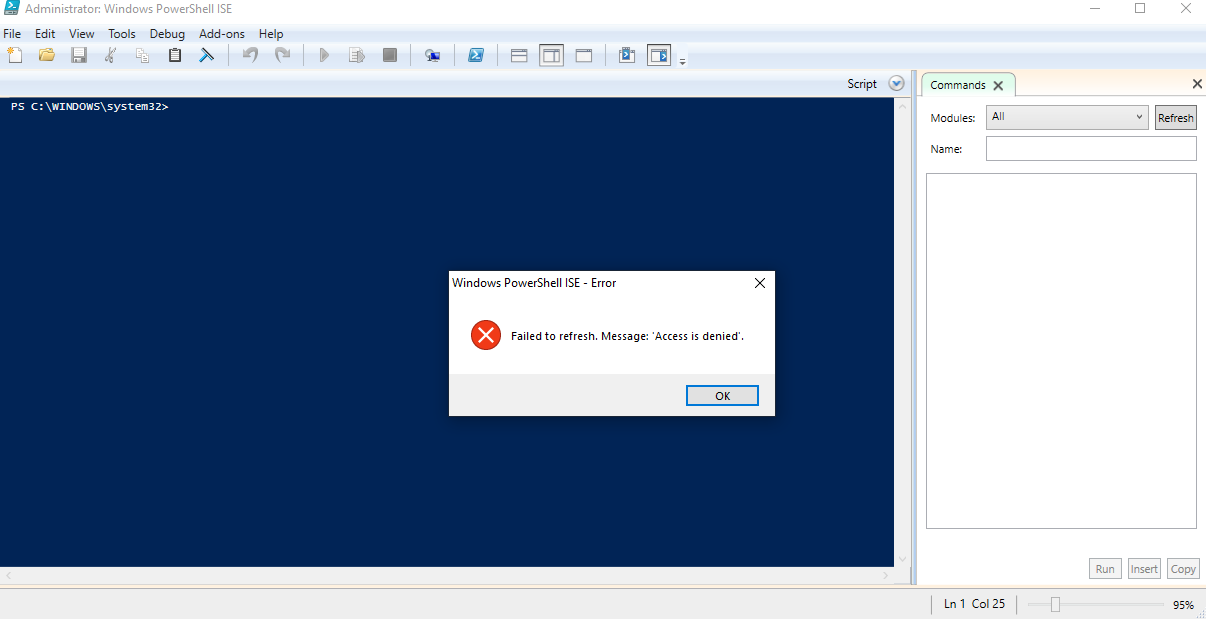This screenshot has width=1206, height=619.
Task: Open the File menu
Action: [x=12, y=33]
